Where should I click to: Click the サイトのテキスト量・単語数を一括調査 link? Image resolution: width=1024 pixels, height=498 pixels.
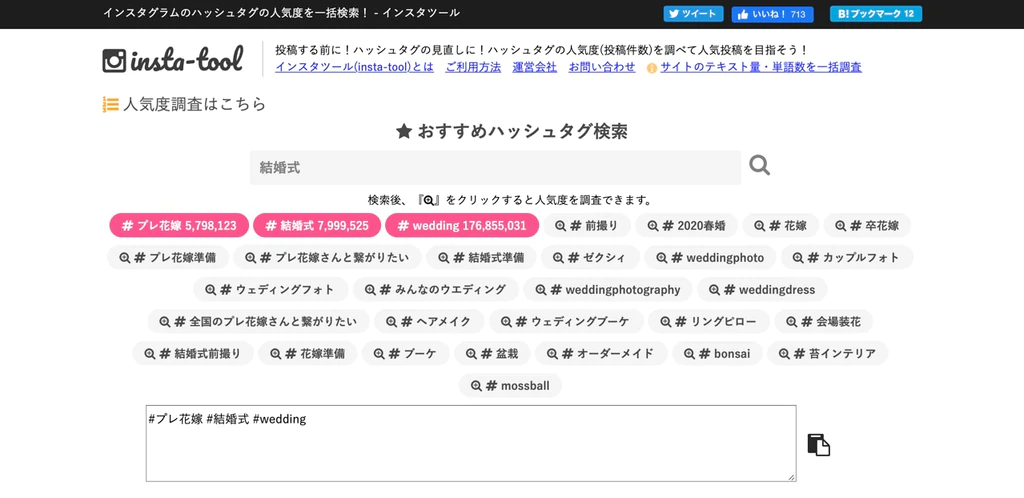pos(760,67)
